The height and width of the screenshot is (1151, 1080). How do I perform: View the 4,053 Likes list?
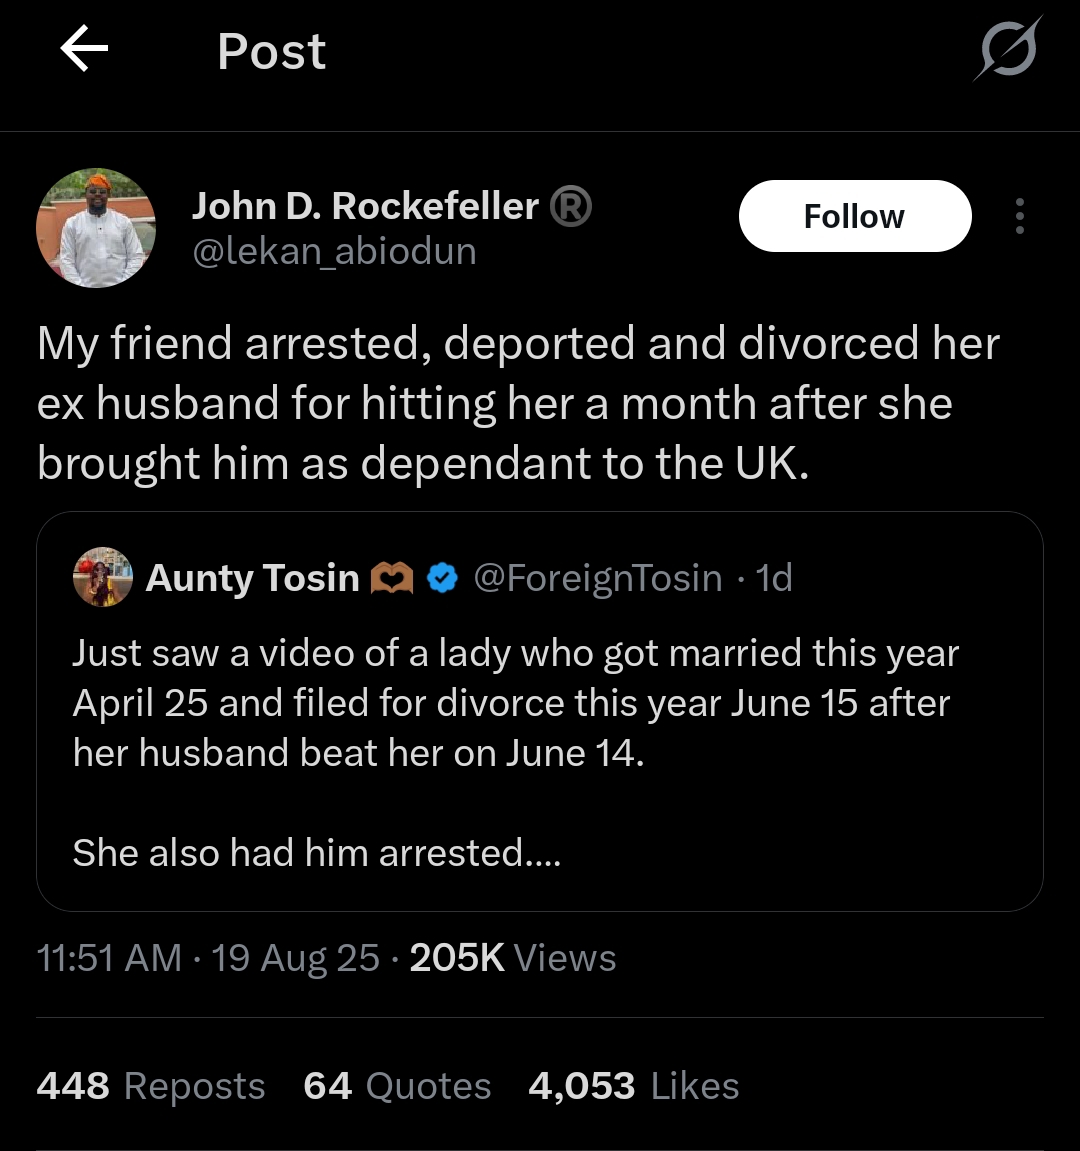pos(633,1086)
